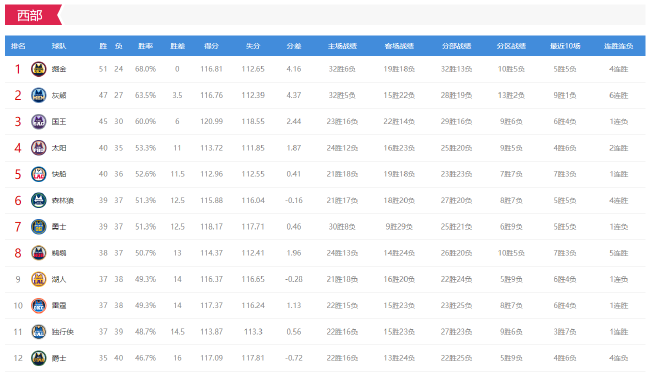Viewport: 650px width, 372px height.
Task: Click the rank number 12 cell
Action: coord(18,358)
